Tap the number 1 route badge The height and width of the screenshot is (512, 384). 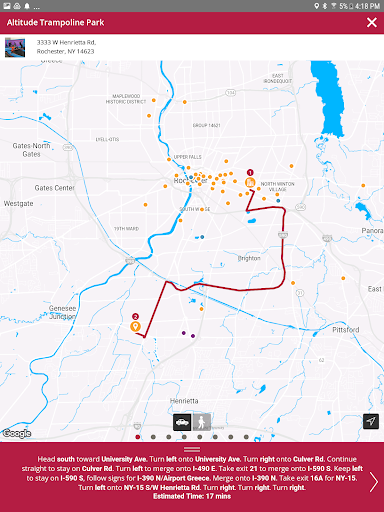click(x=250, y=172)
